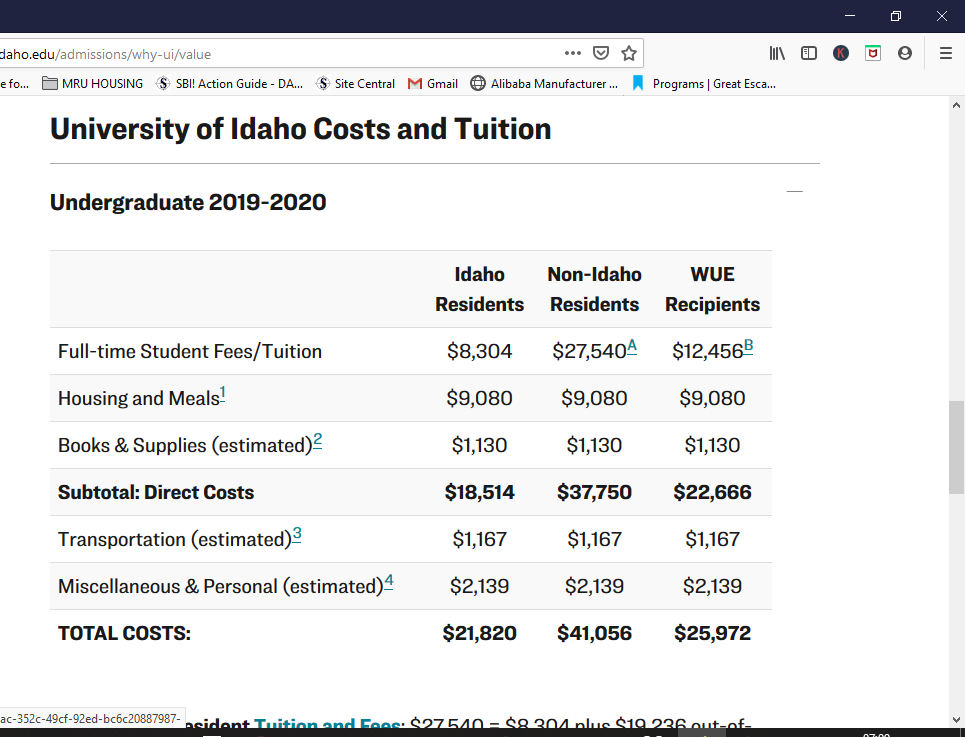Open Firefox hamburger menu
The height and width of the screenshot is (737, 965).
(x=946, y=54)
